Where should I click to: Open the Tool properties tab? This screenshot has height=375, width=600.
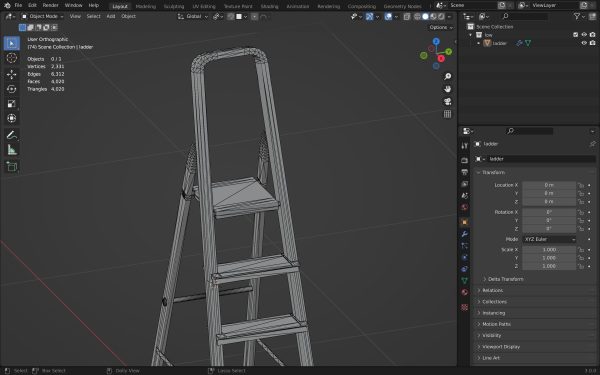(465, 146)
